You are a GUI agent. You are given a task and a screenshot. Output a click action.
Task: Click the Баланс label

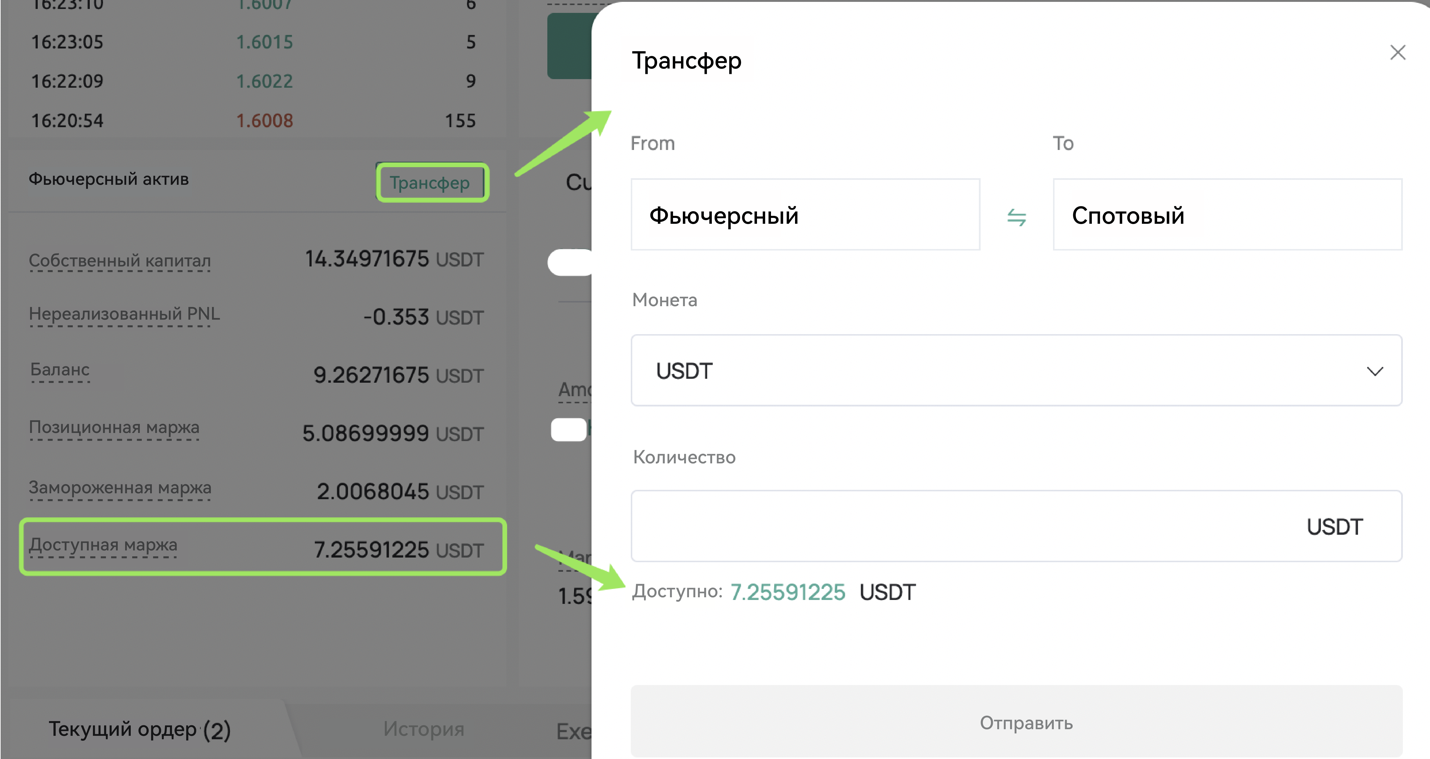[x=60, y=370]
